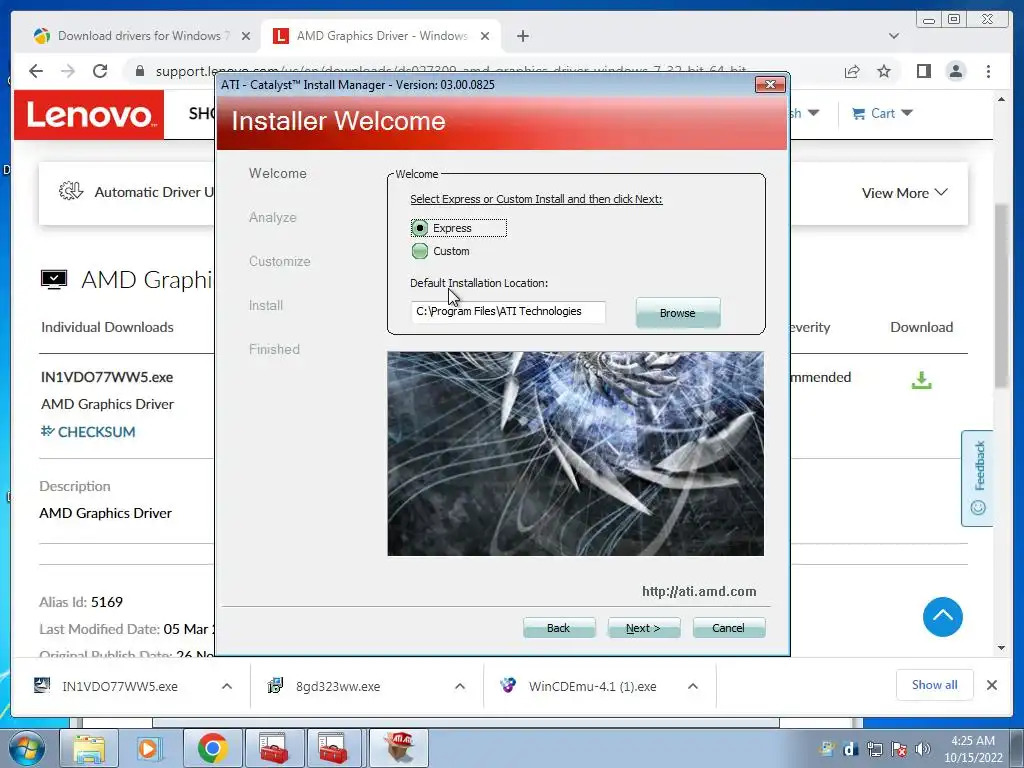
Task: Cancel the Catalyst installation
Action: [728, 628]
